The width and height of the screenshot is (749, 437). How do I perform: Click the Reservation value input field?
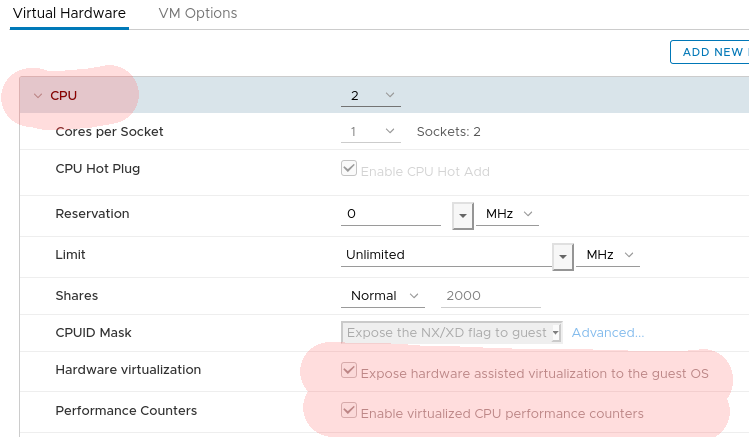tap(390, 214)
